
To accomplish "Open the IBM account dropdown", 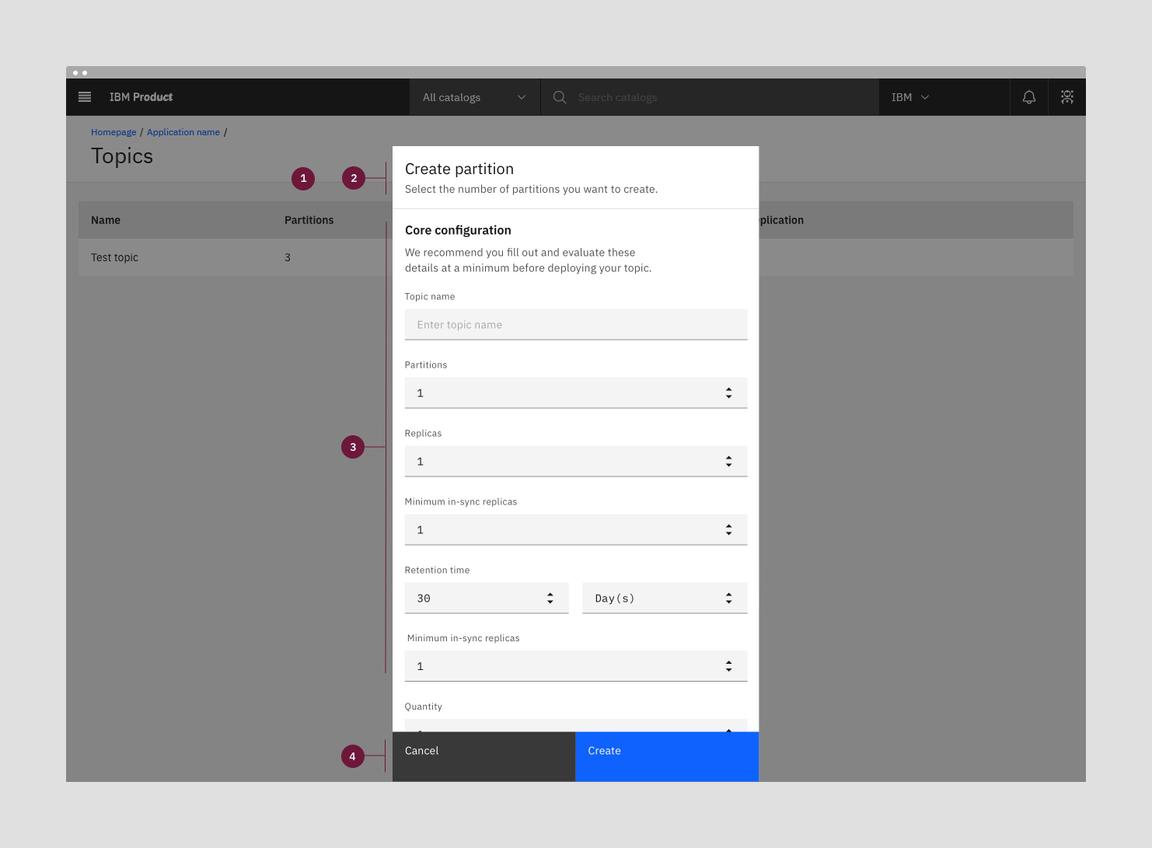I will click(910, 97).
